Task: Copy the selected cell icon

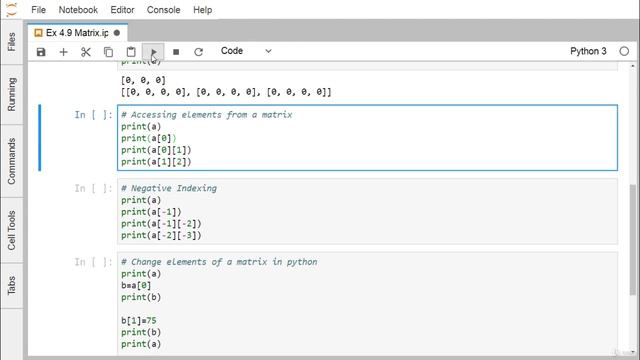Action: coord(108,52)
